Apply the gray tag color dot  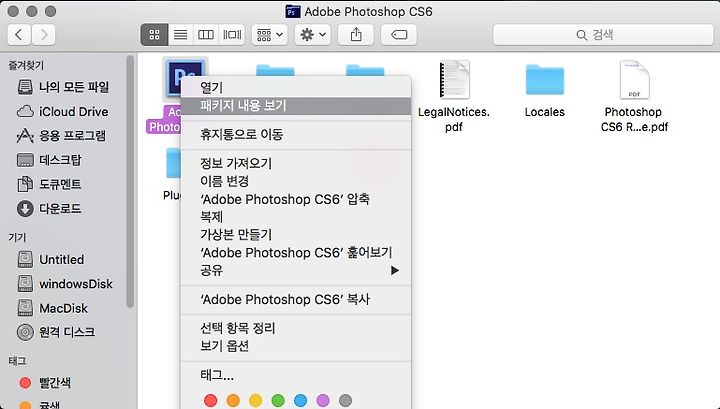click(345, 400)
